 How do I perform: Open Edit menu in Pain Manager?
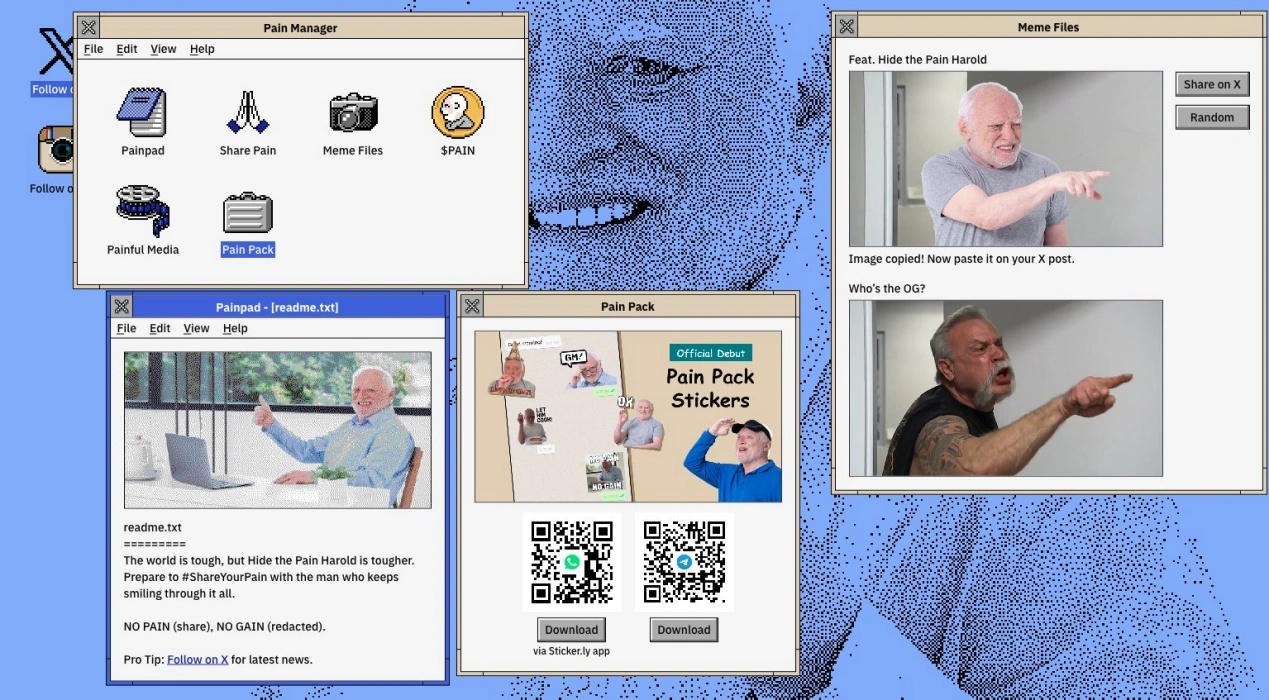pyautogui.click(x=127, y=49)
